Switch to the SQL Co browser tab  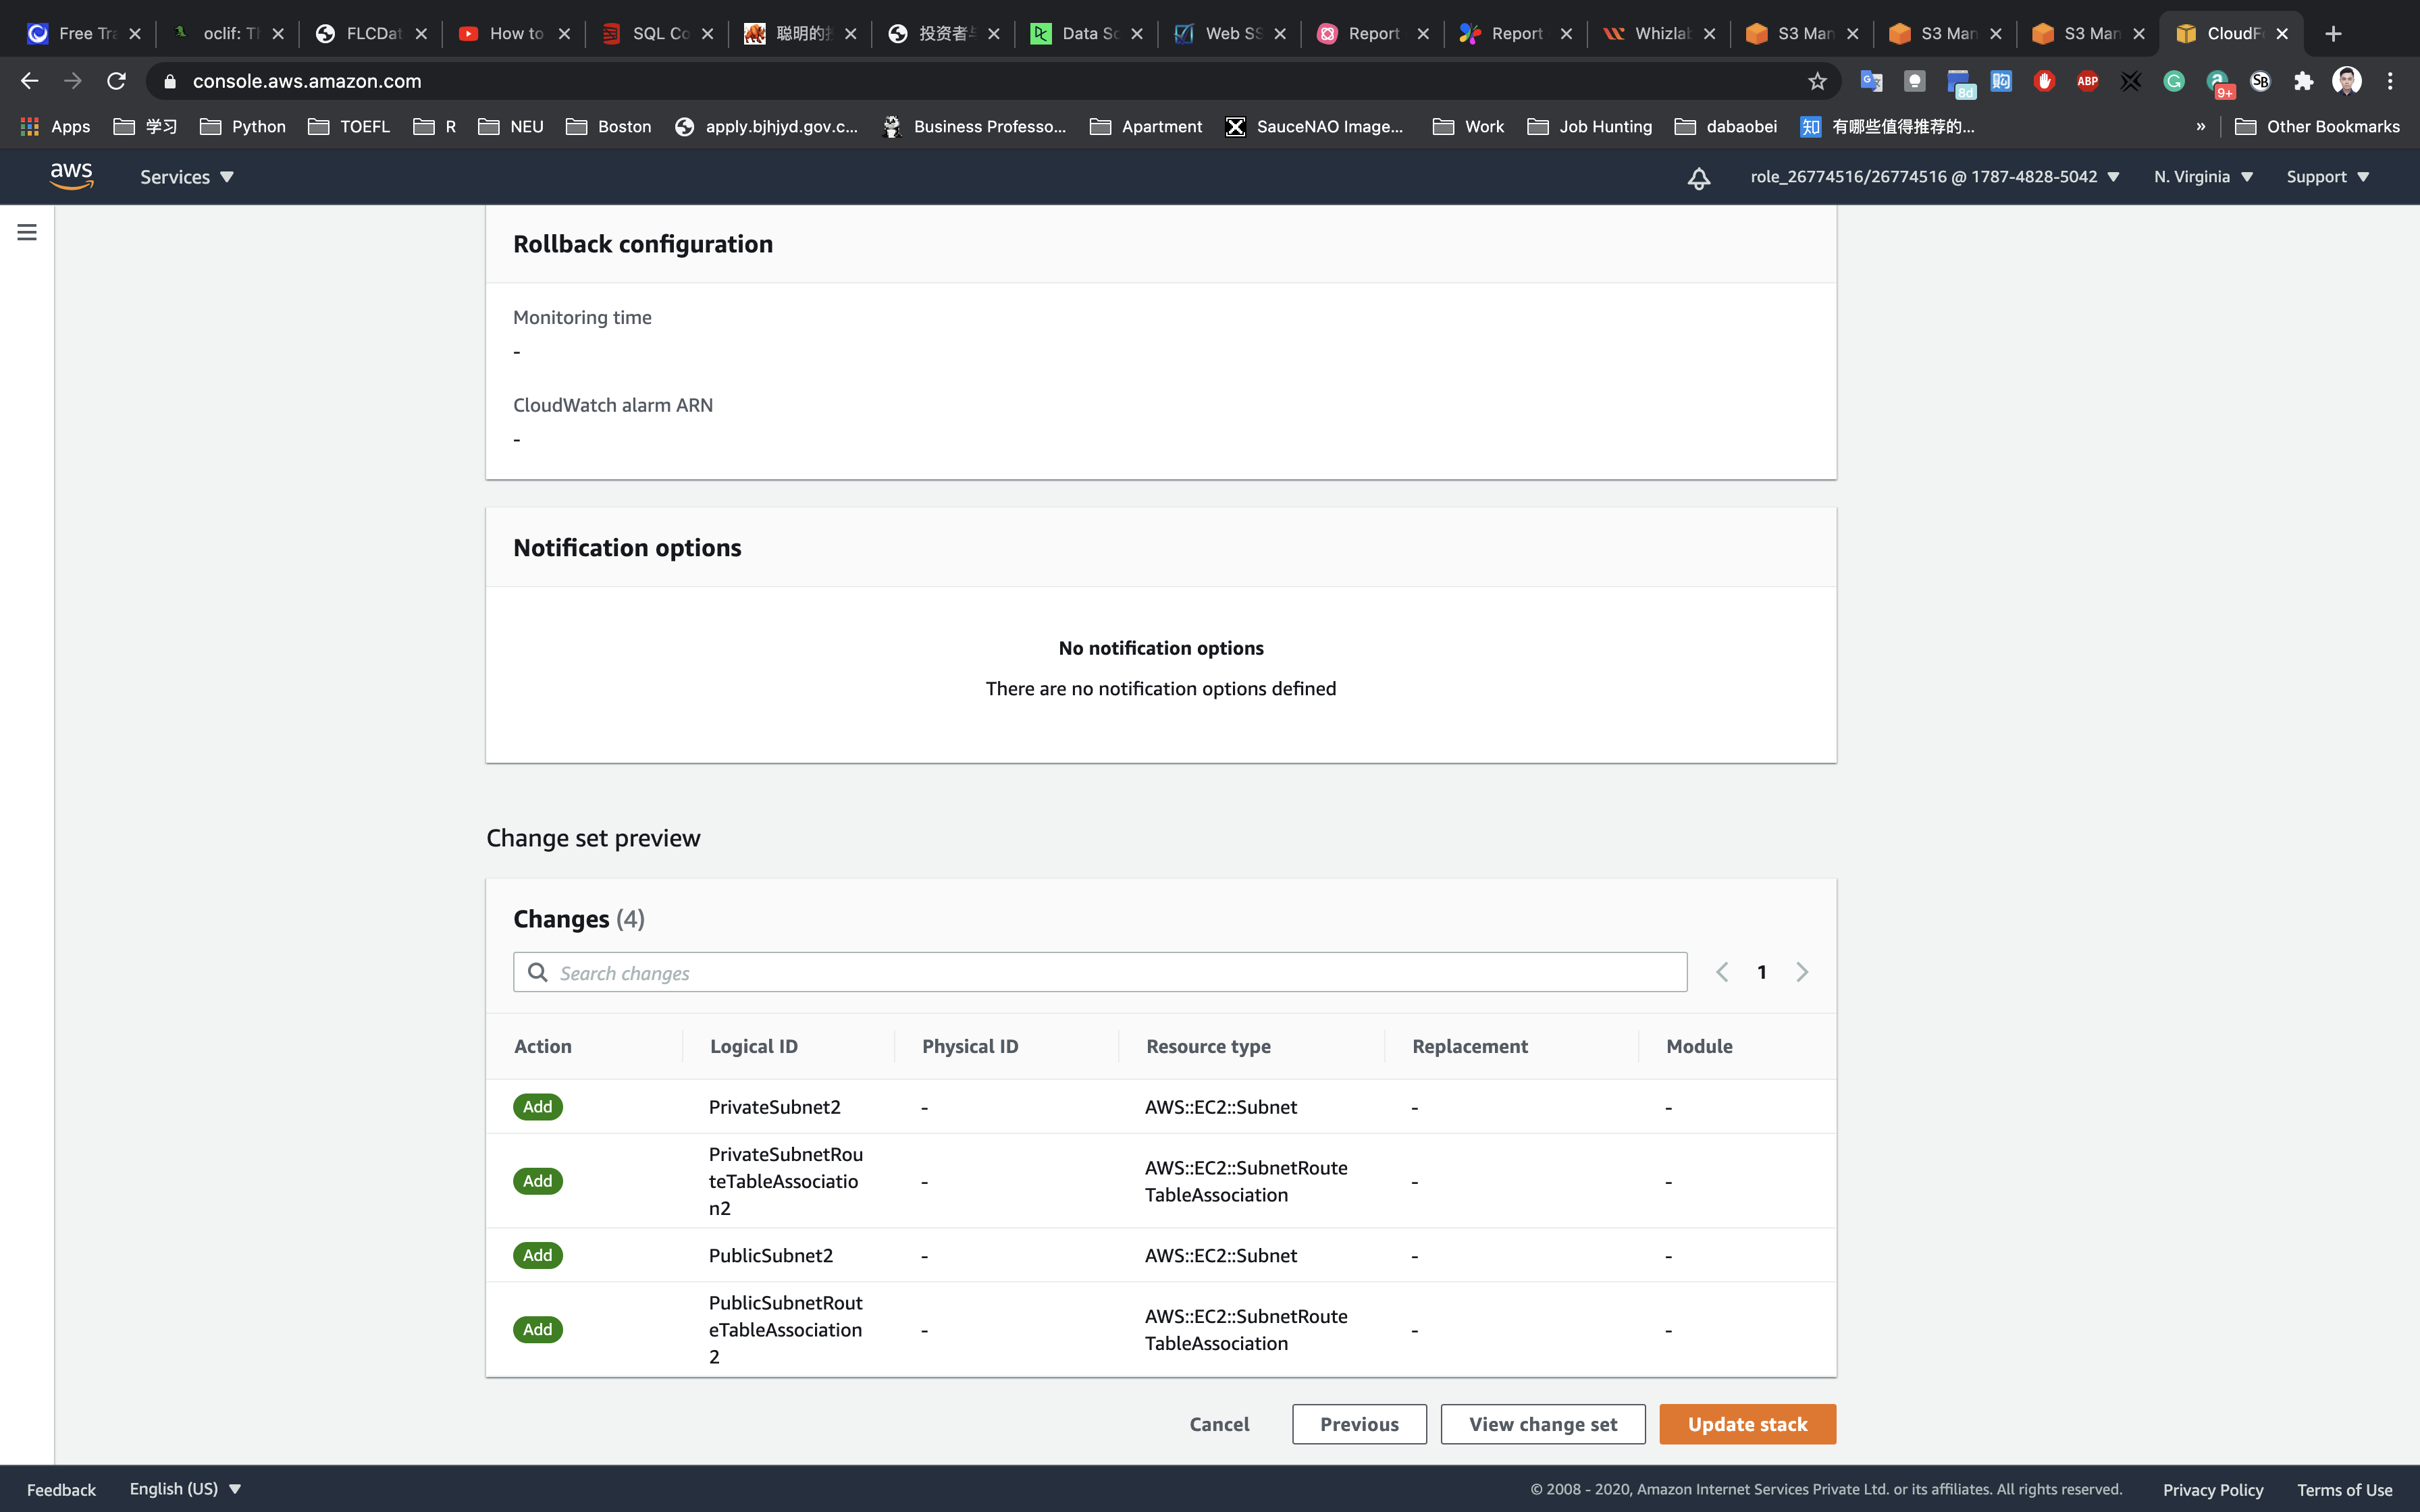point(655,34)
